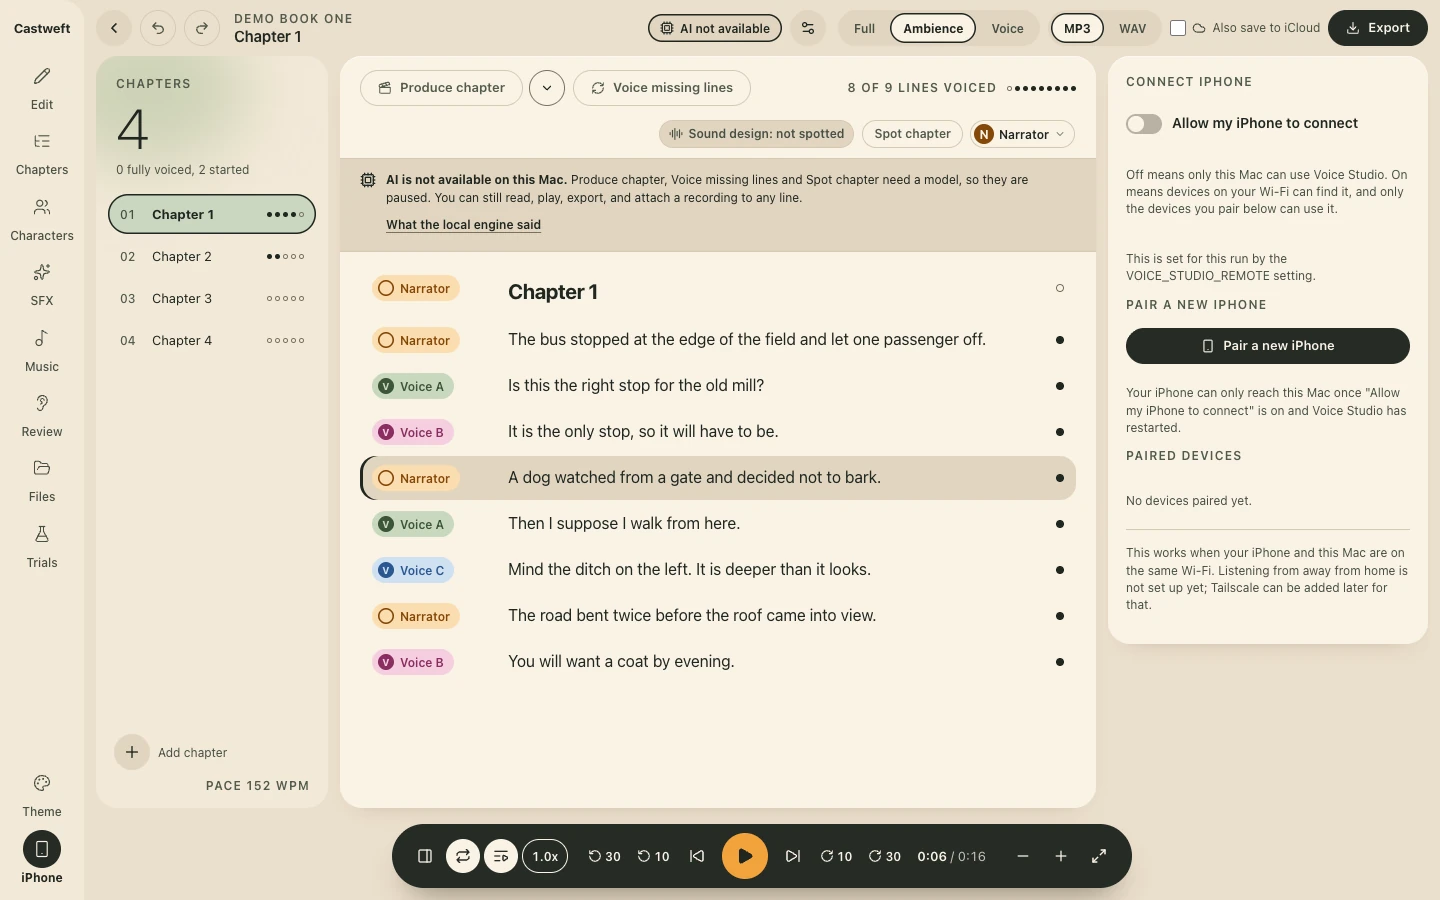Go to the Characters section
The image size is (1440, 900).
coord(42,220)
